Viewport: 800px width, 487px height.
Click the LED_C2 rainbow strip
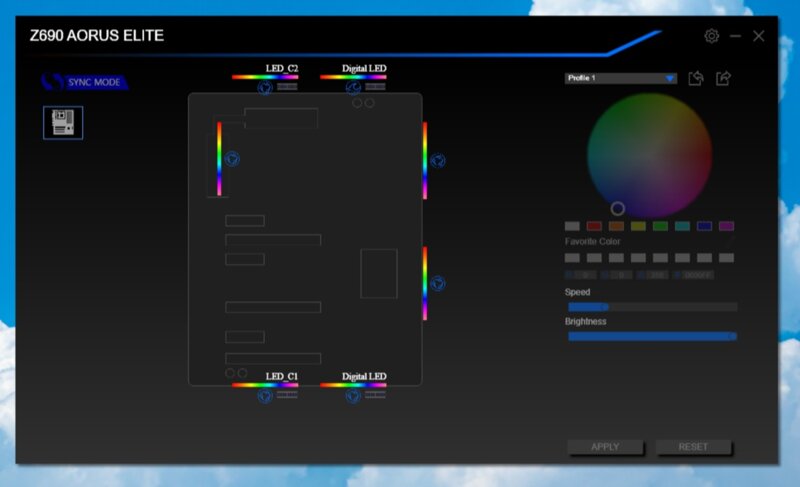265,77
